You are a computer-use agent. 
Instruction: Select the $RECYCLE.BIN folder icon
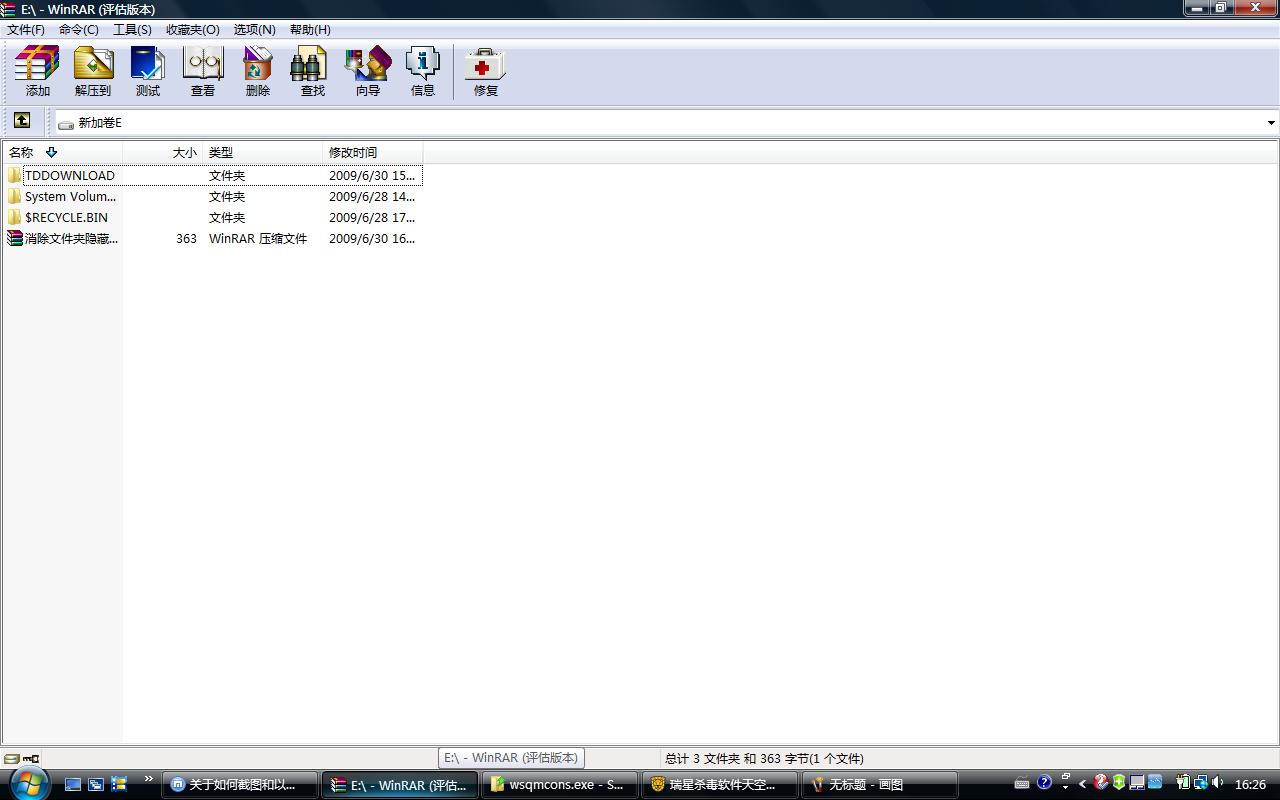click(x=14, y=217)
